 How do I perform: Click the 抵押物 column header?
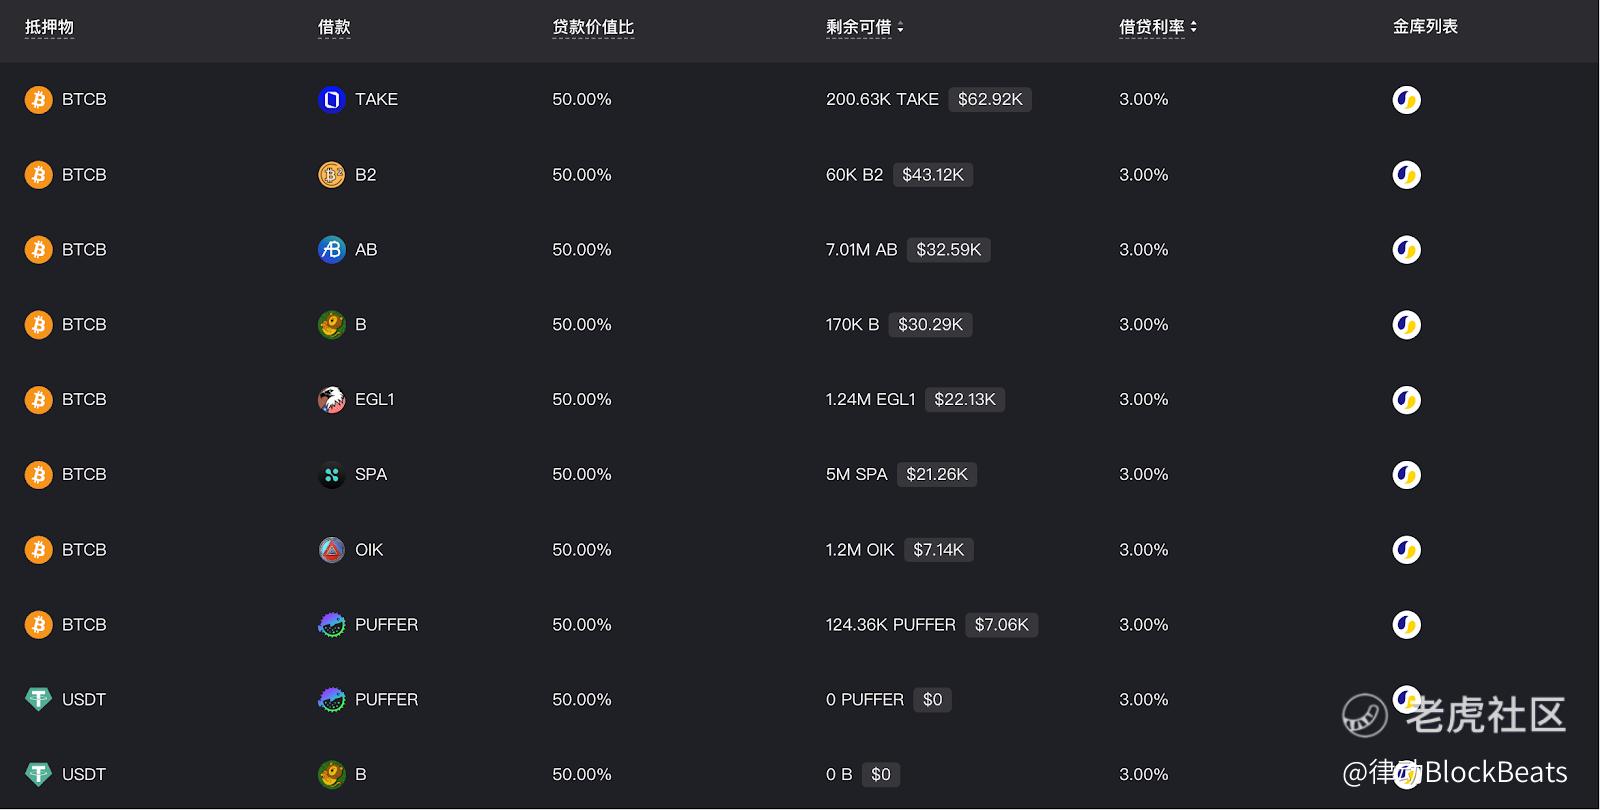[49, 27]
